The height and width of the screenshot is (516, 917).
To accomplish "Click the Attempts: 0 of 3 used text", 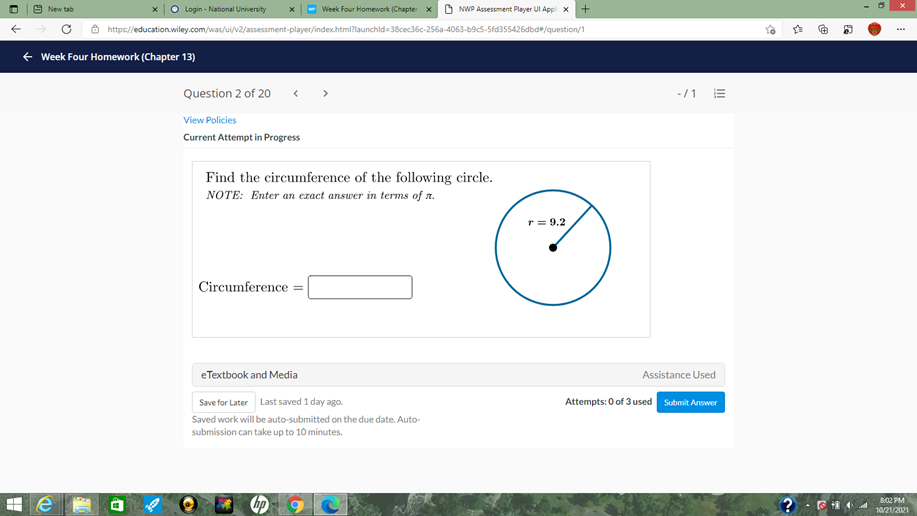I will point(608,401).
